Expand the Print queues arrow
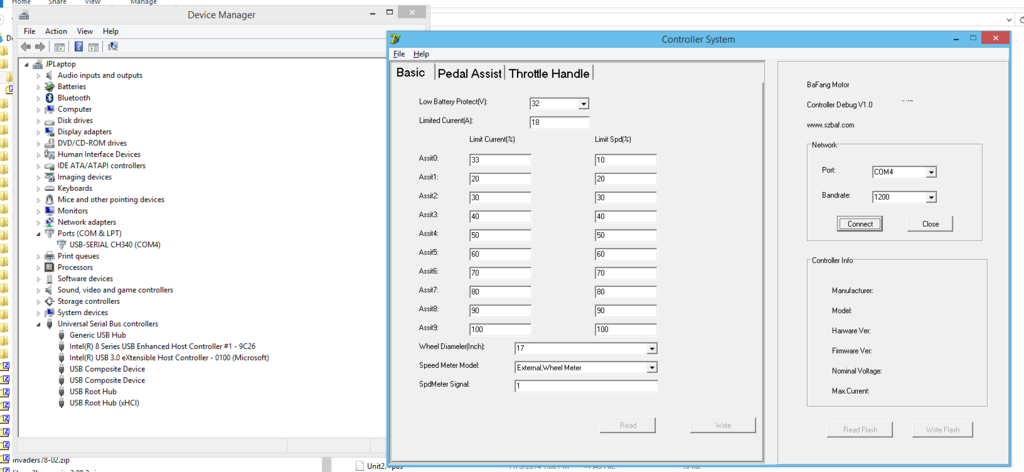The image size is (1024, 472). pos(39,256)
